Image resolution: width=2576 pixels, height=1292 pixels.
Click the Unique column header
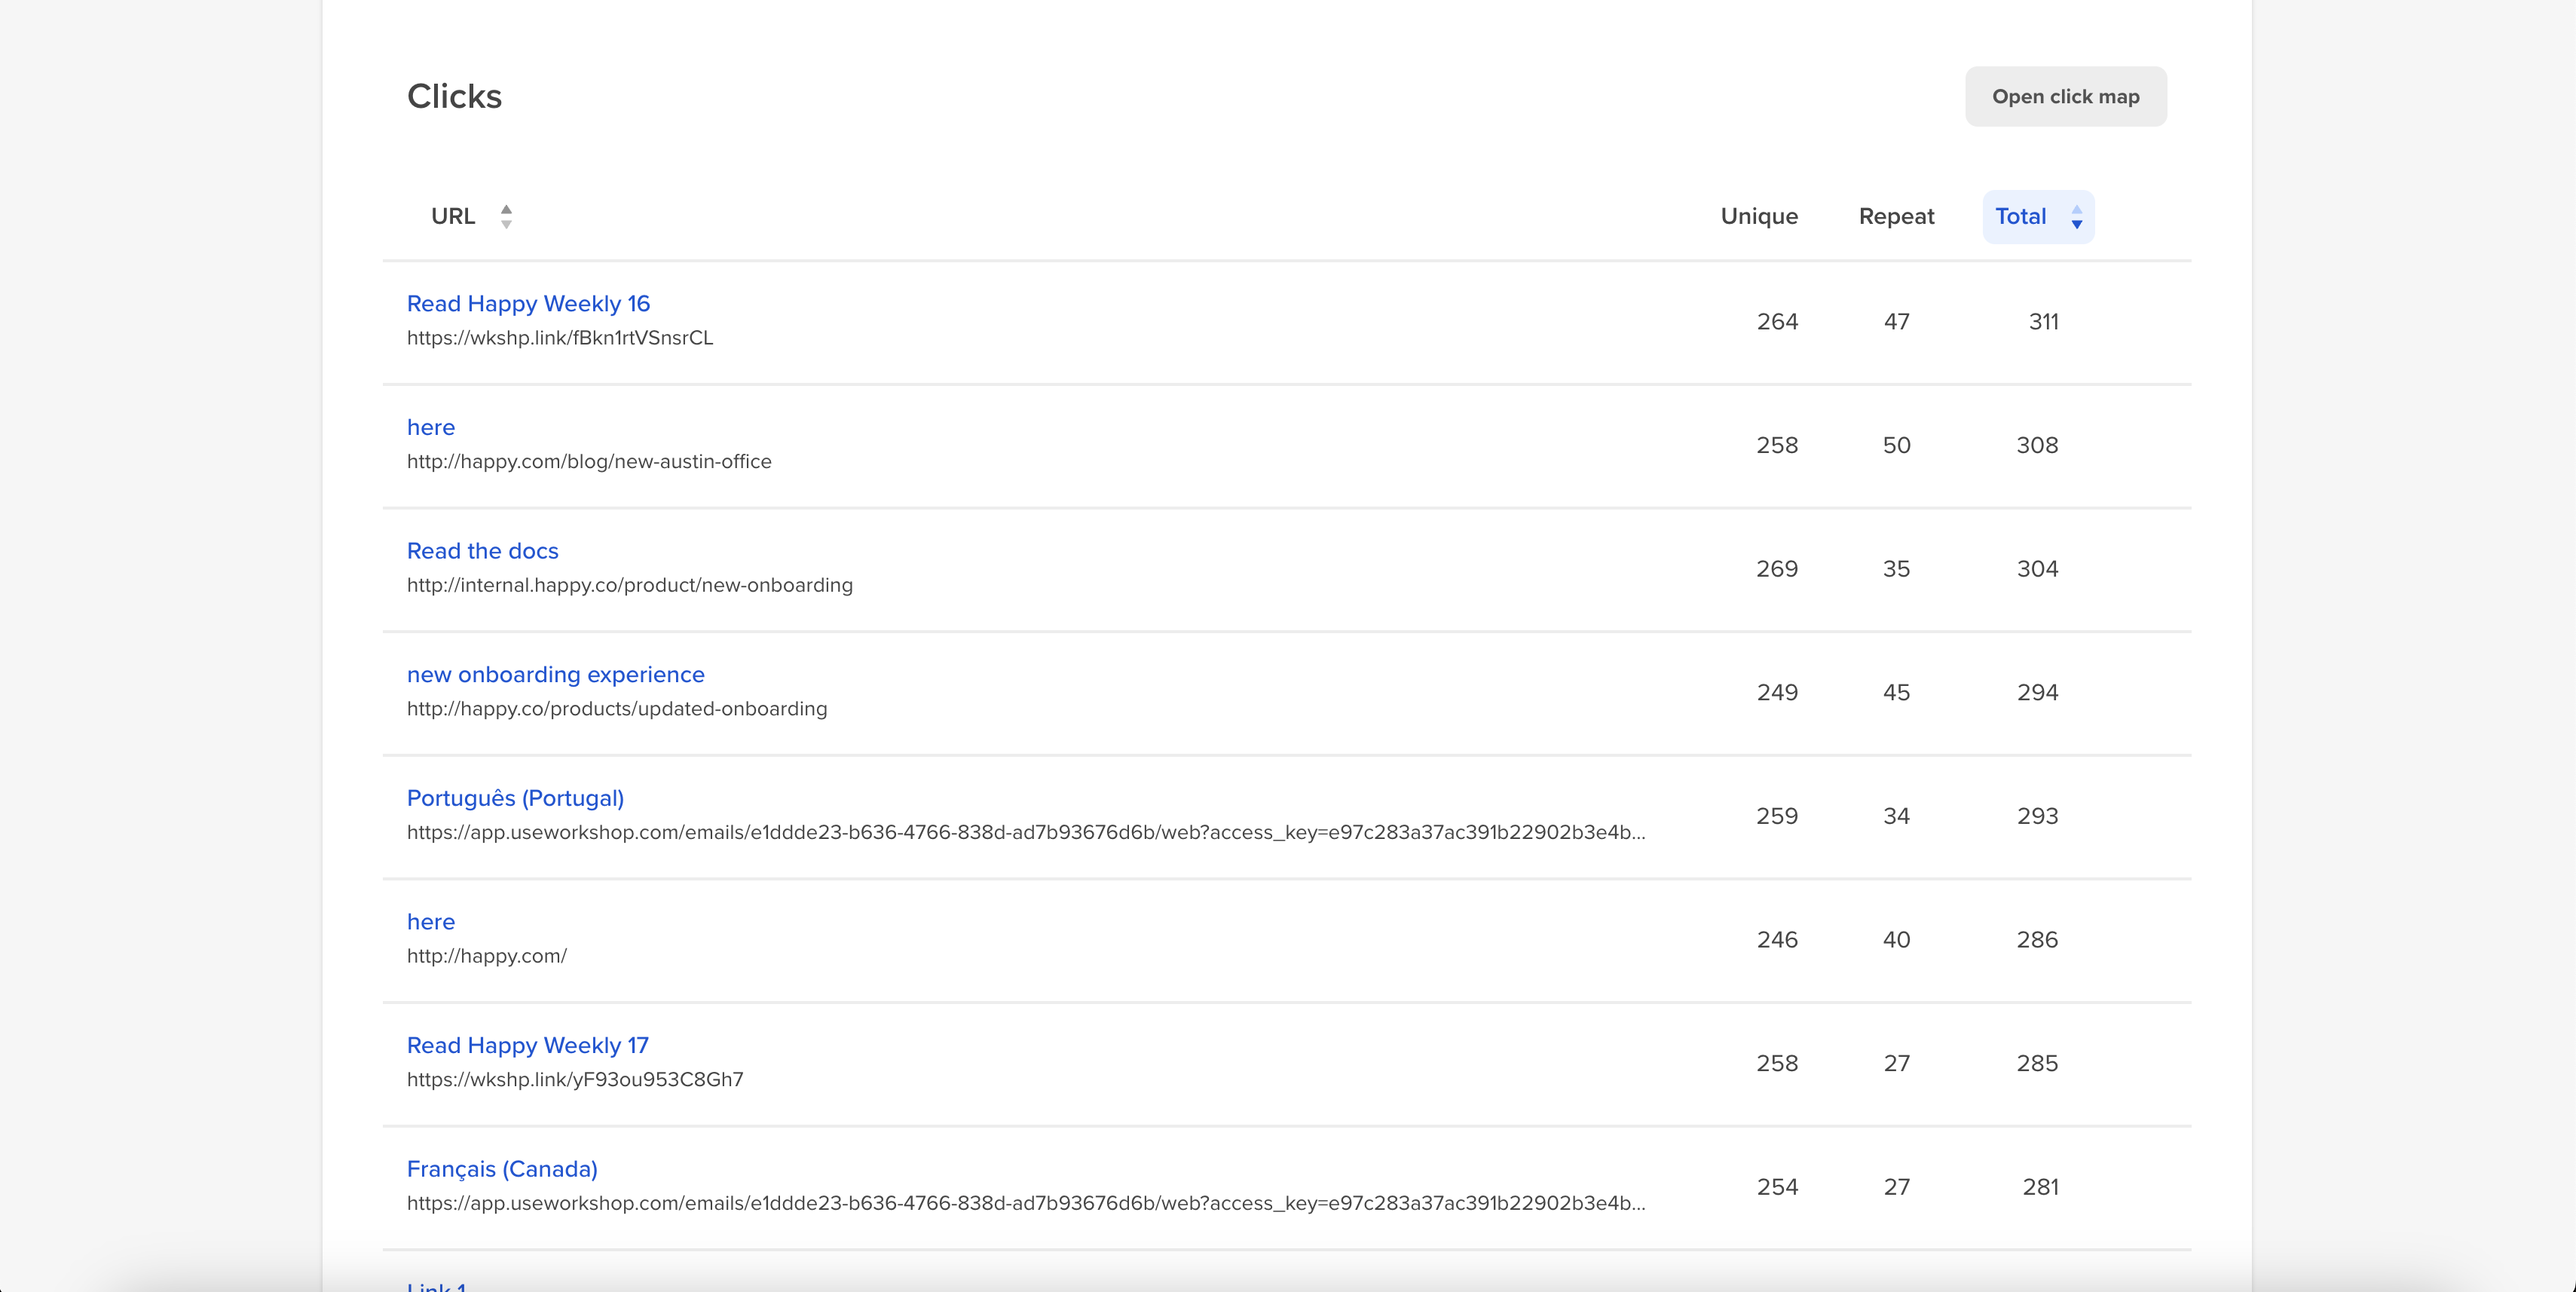1759,216
